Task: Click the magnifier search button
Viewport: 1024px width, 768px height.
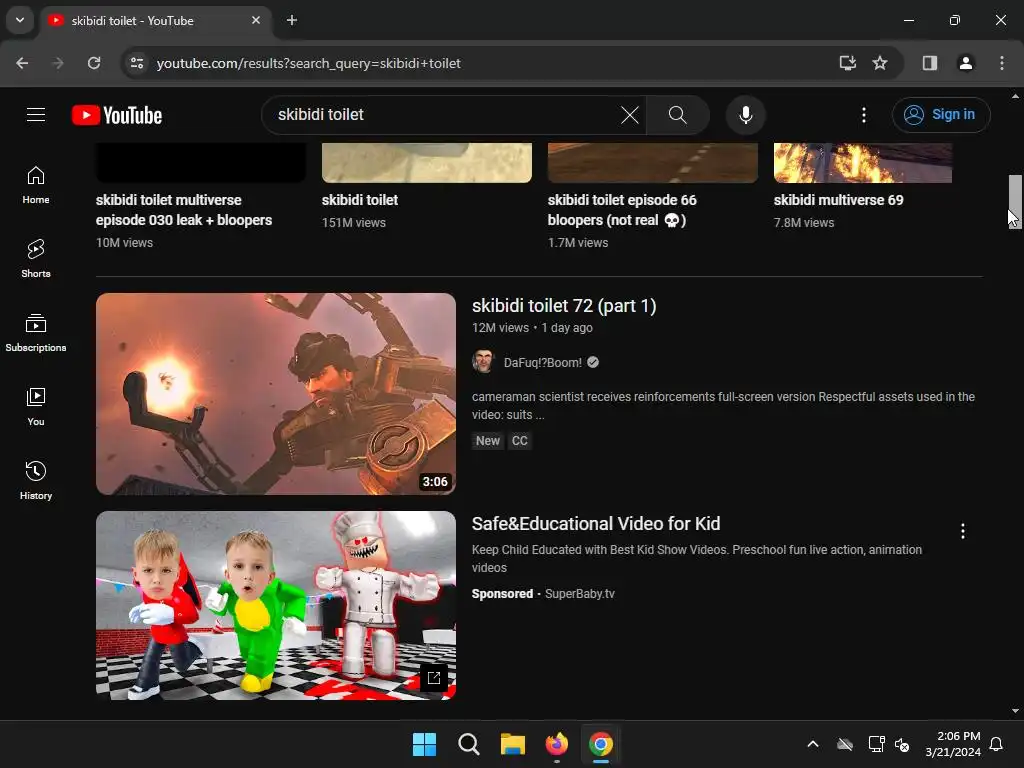Action: (677, 115)
